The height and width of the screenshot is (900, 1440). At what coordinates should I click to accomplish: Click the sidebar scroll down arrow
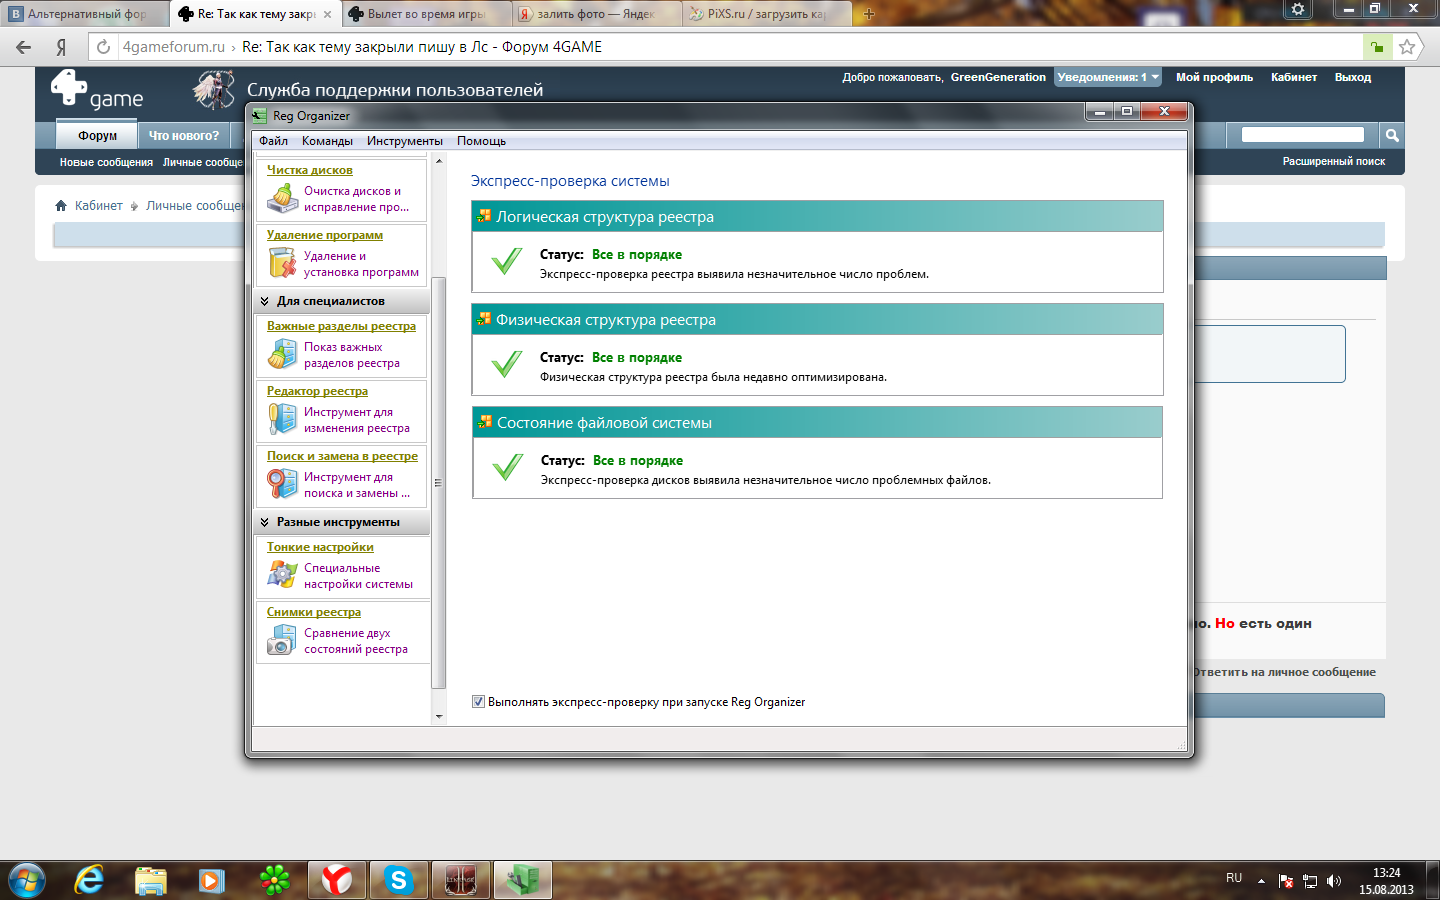(x=438, y=717)
